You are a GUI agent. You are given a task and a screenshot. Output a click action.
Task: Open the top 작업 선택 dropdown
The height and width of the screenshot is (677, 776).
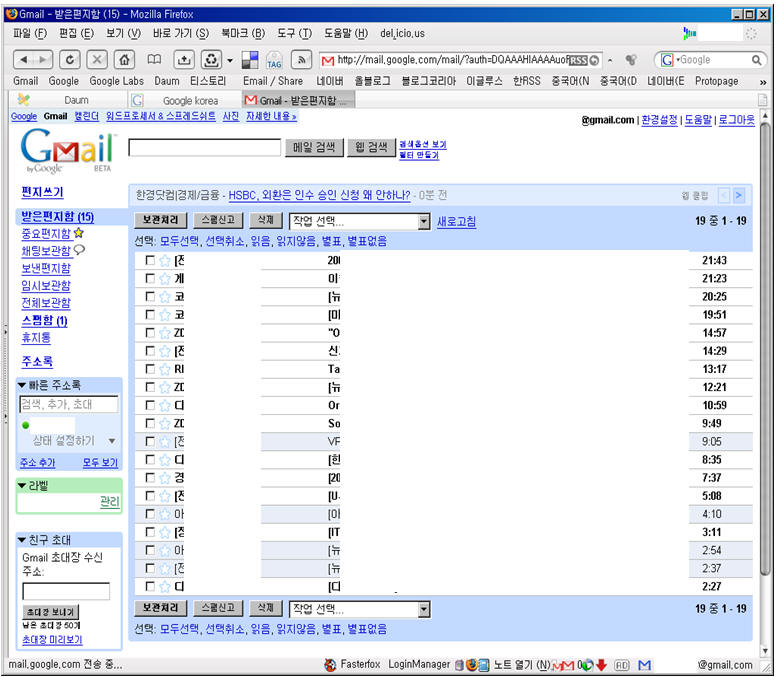(x=359, y=221)
